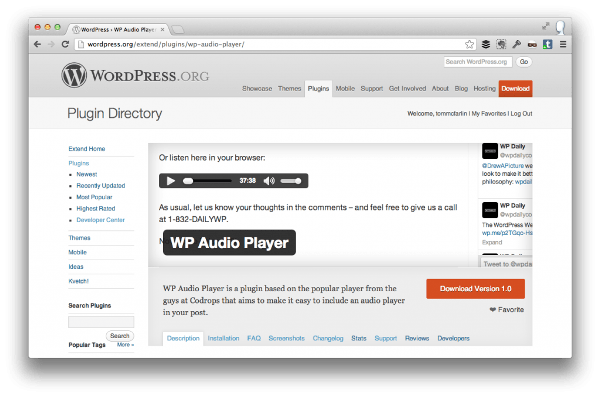Open Recently Updated plugins link
The height and width of the screenshot is (397, 600).
coord(101,186)
